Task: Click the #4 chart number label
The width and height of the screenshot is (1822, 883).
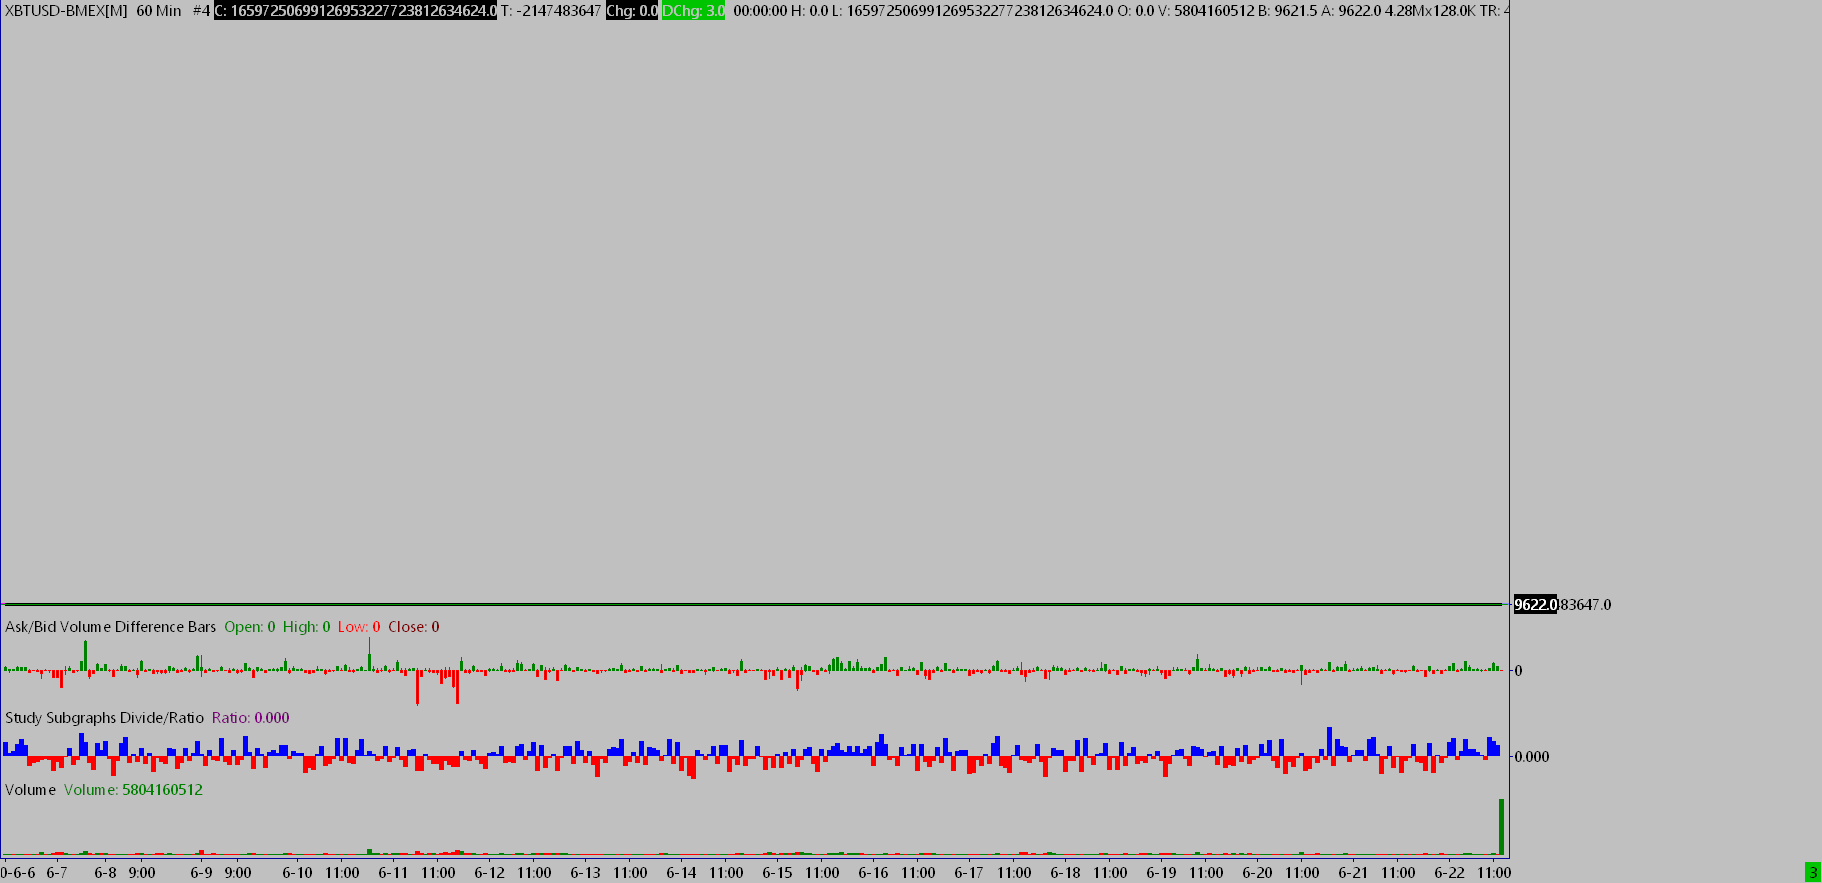Action: tap(201, 11)
